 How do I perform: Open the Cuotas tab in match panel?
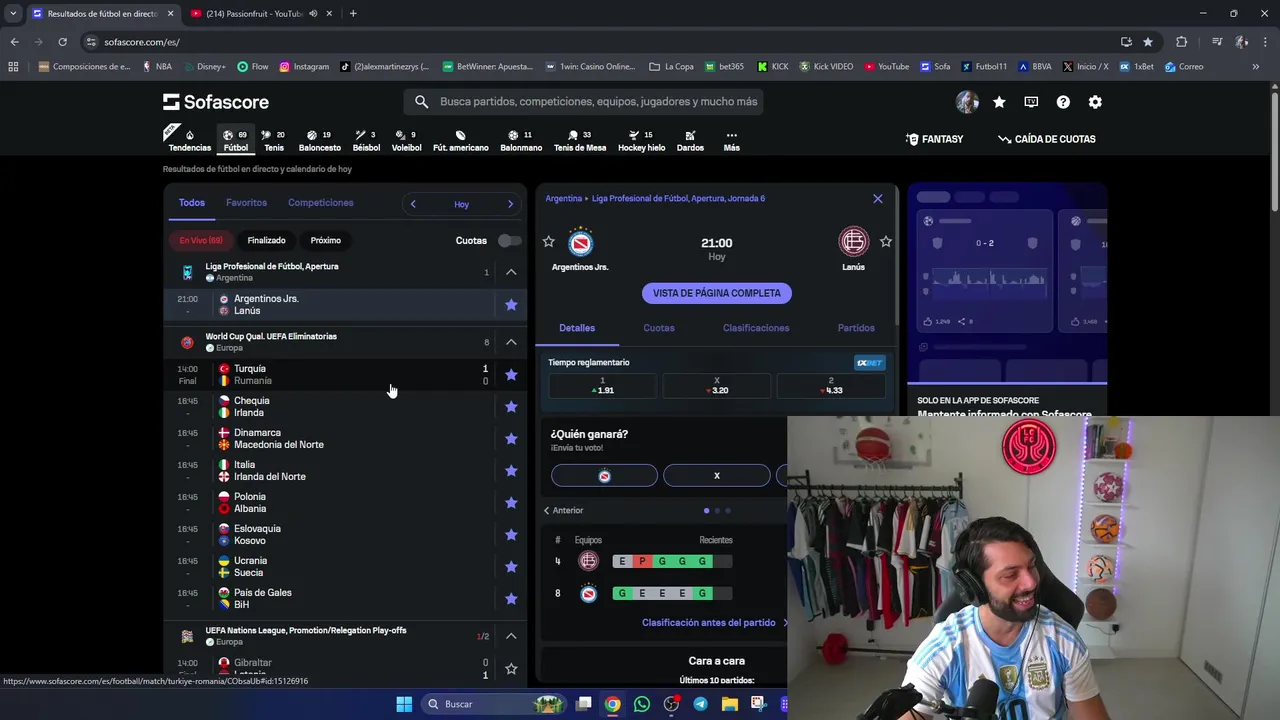[x=659, y=328]
